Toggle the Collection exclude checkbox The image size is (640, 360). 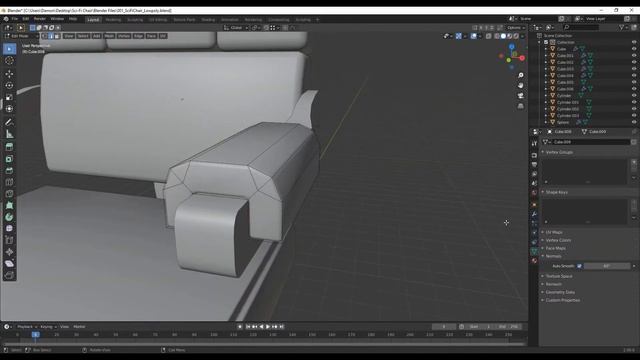[546, 42]
